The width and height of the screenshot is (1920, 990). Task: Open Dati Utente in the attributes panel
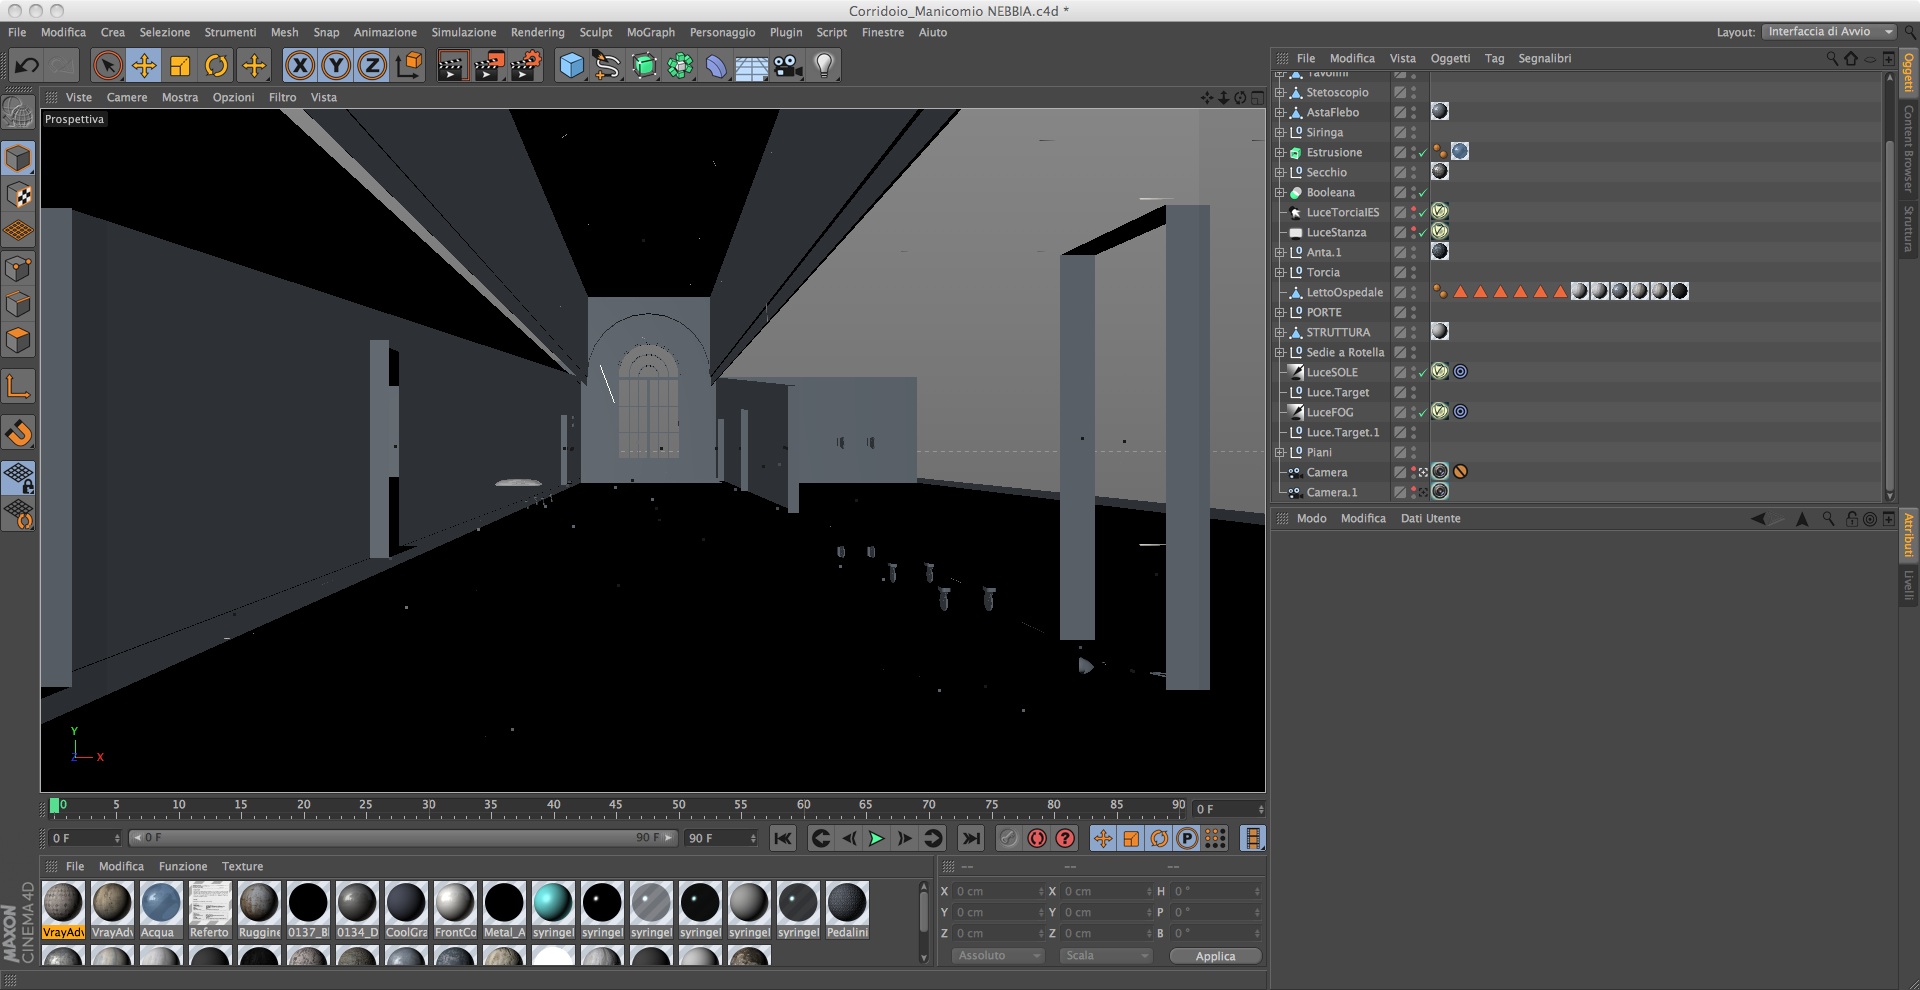[1430, 518]
